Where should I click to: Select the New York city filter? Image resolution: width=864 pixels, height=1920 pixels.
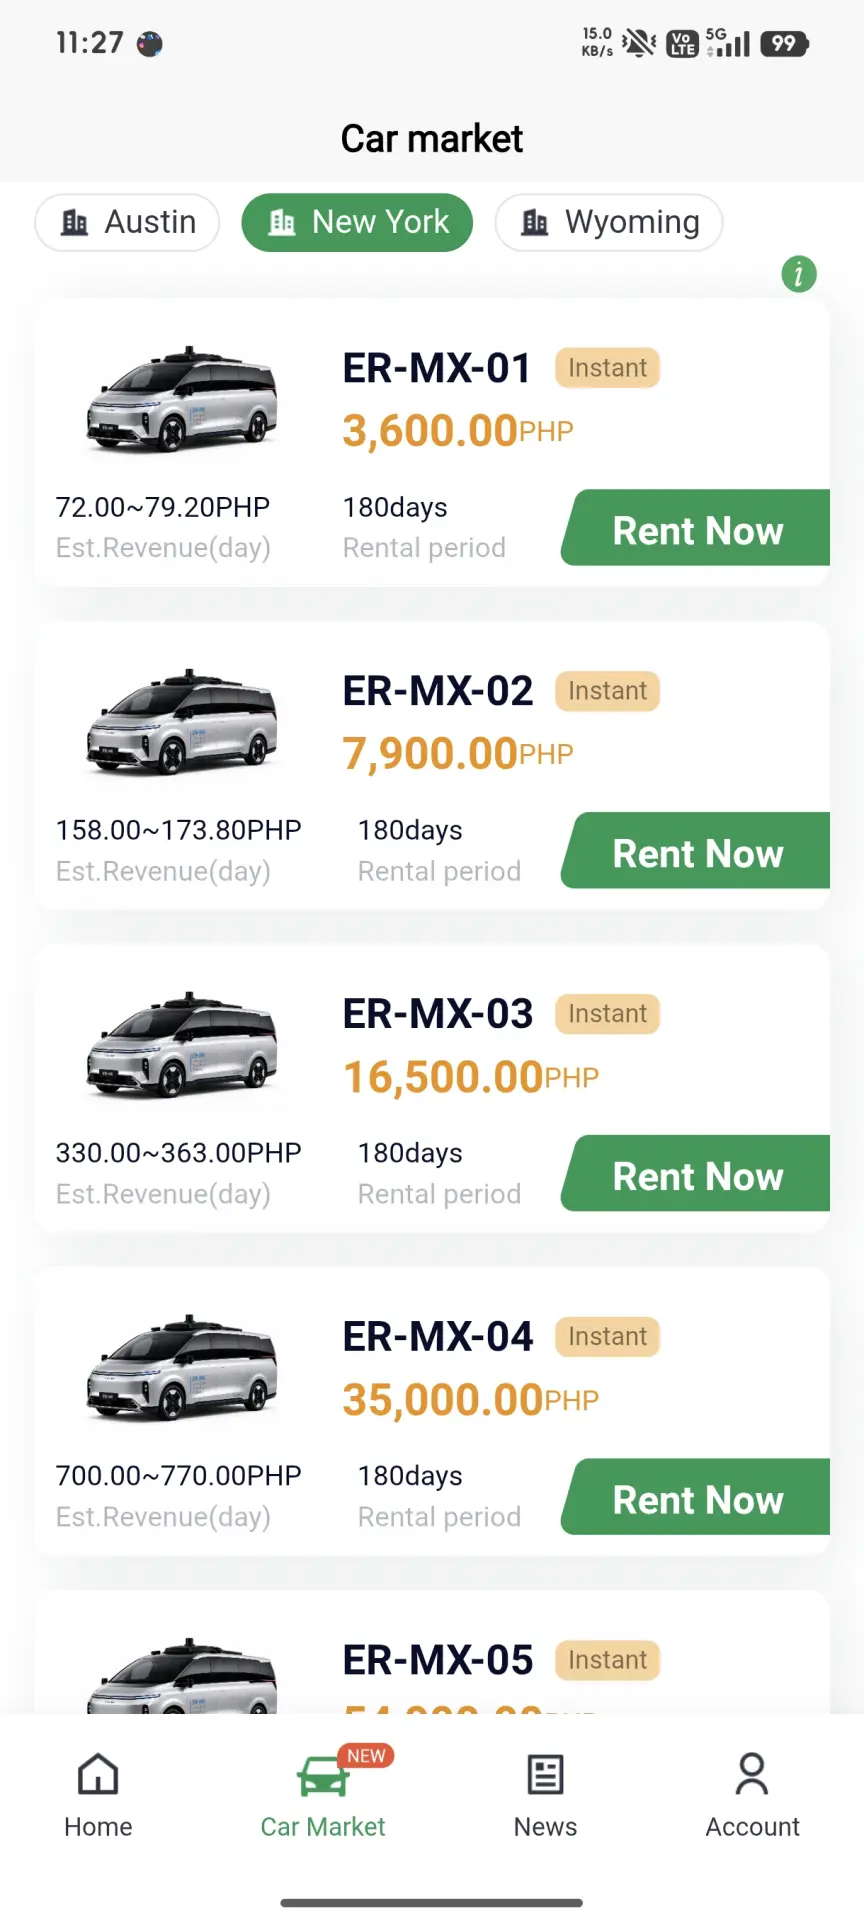pos(357,222)
